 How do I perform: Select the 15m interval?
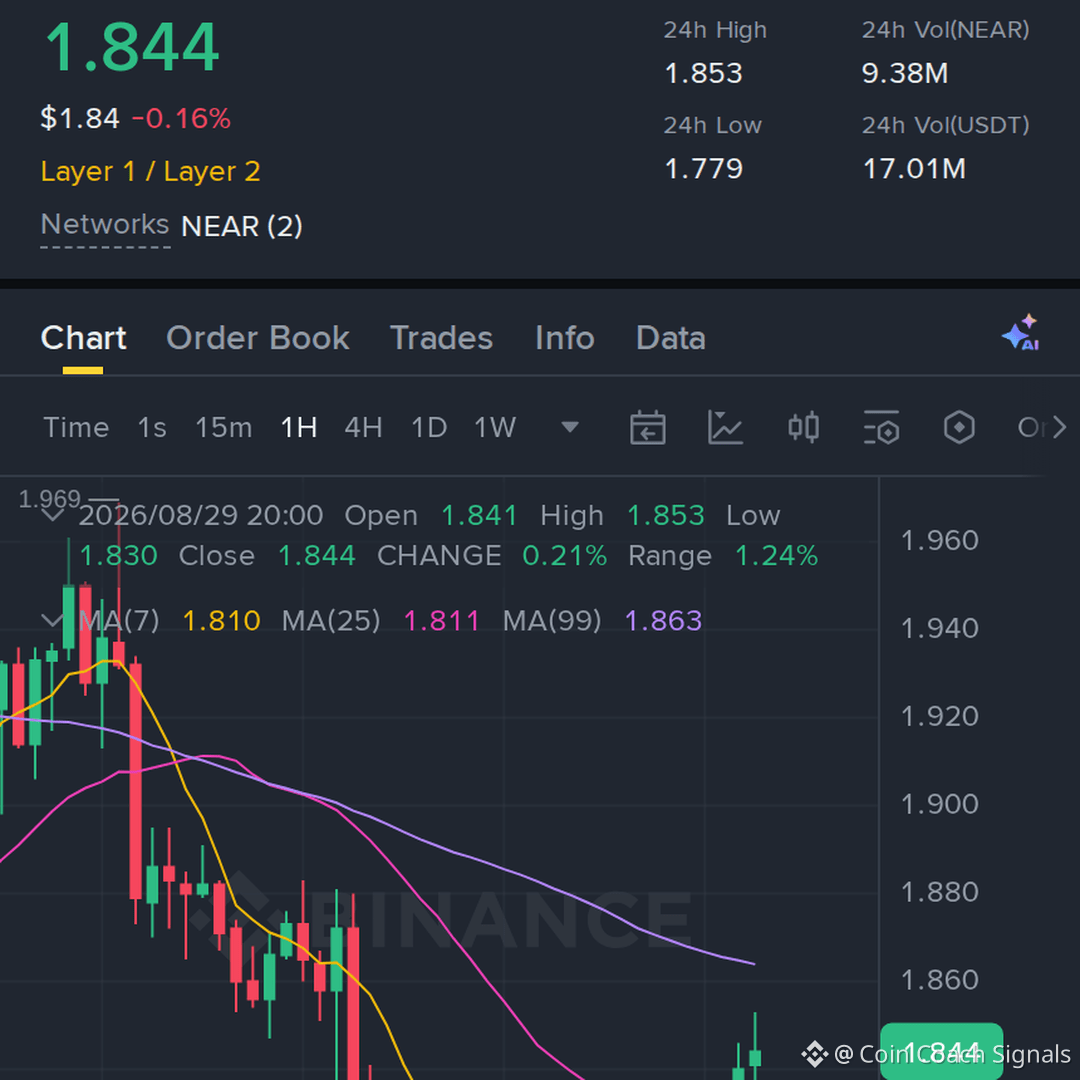(224, 428)
